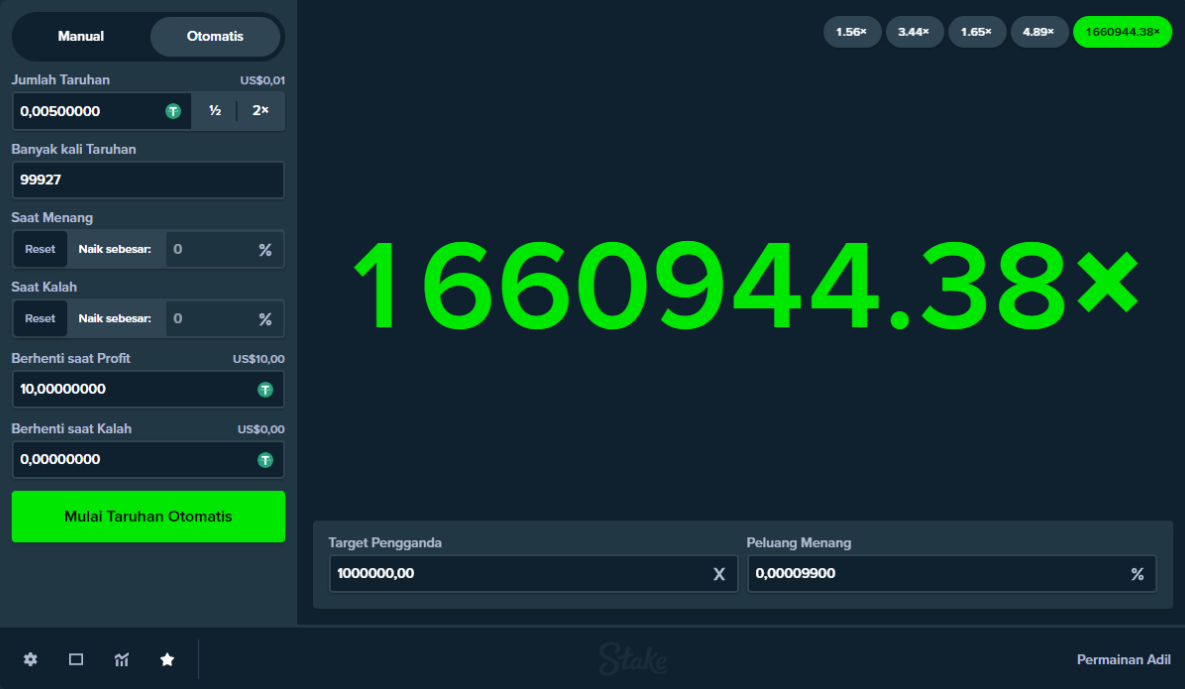Mark game as favorite with star icon
1185x689 pixels.
coord(167,660)
